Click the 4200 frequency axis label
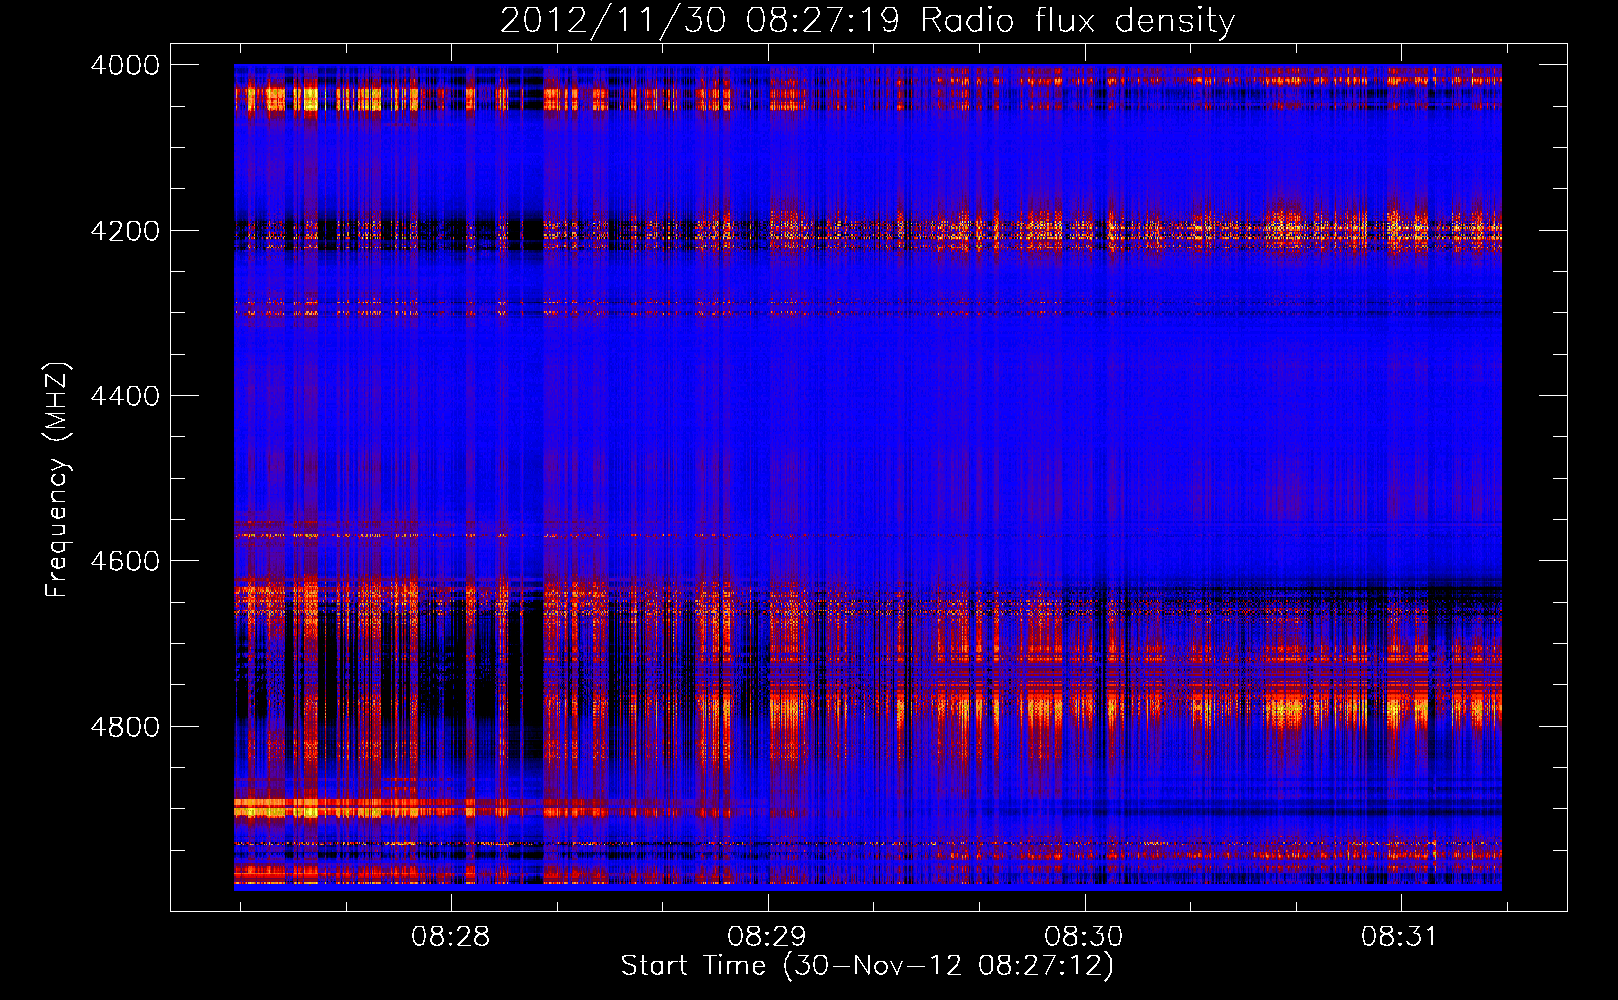The image size is (1618, 1000). (125, 231)
